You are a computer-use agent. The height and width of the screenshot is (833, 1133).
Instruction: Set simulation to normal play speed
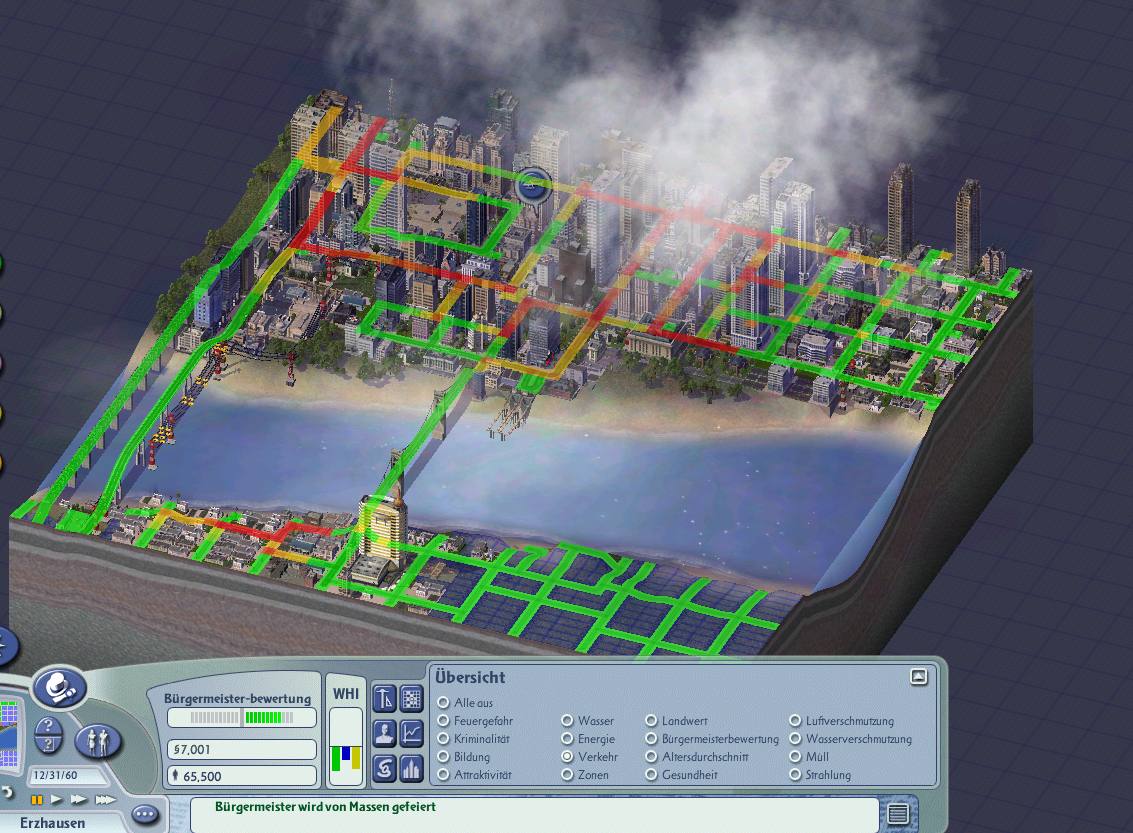pyautogui.click(x=56, y=799)
